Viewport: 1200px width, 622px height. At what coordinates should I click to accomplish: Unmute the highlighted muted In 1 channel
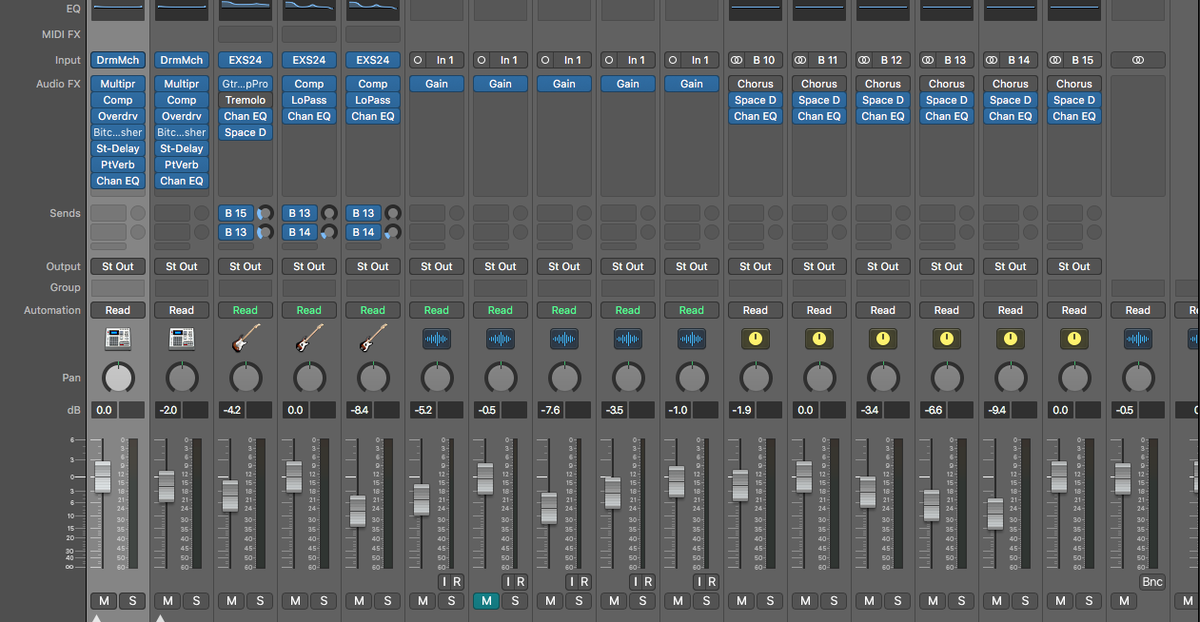(x=487, y=600)
